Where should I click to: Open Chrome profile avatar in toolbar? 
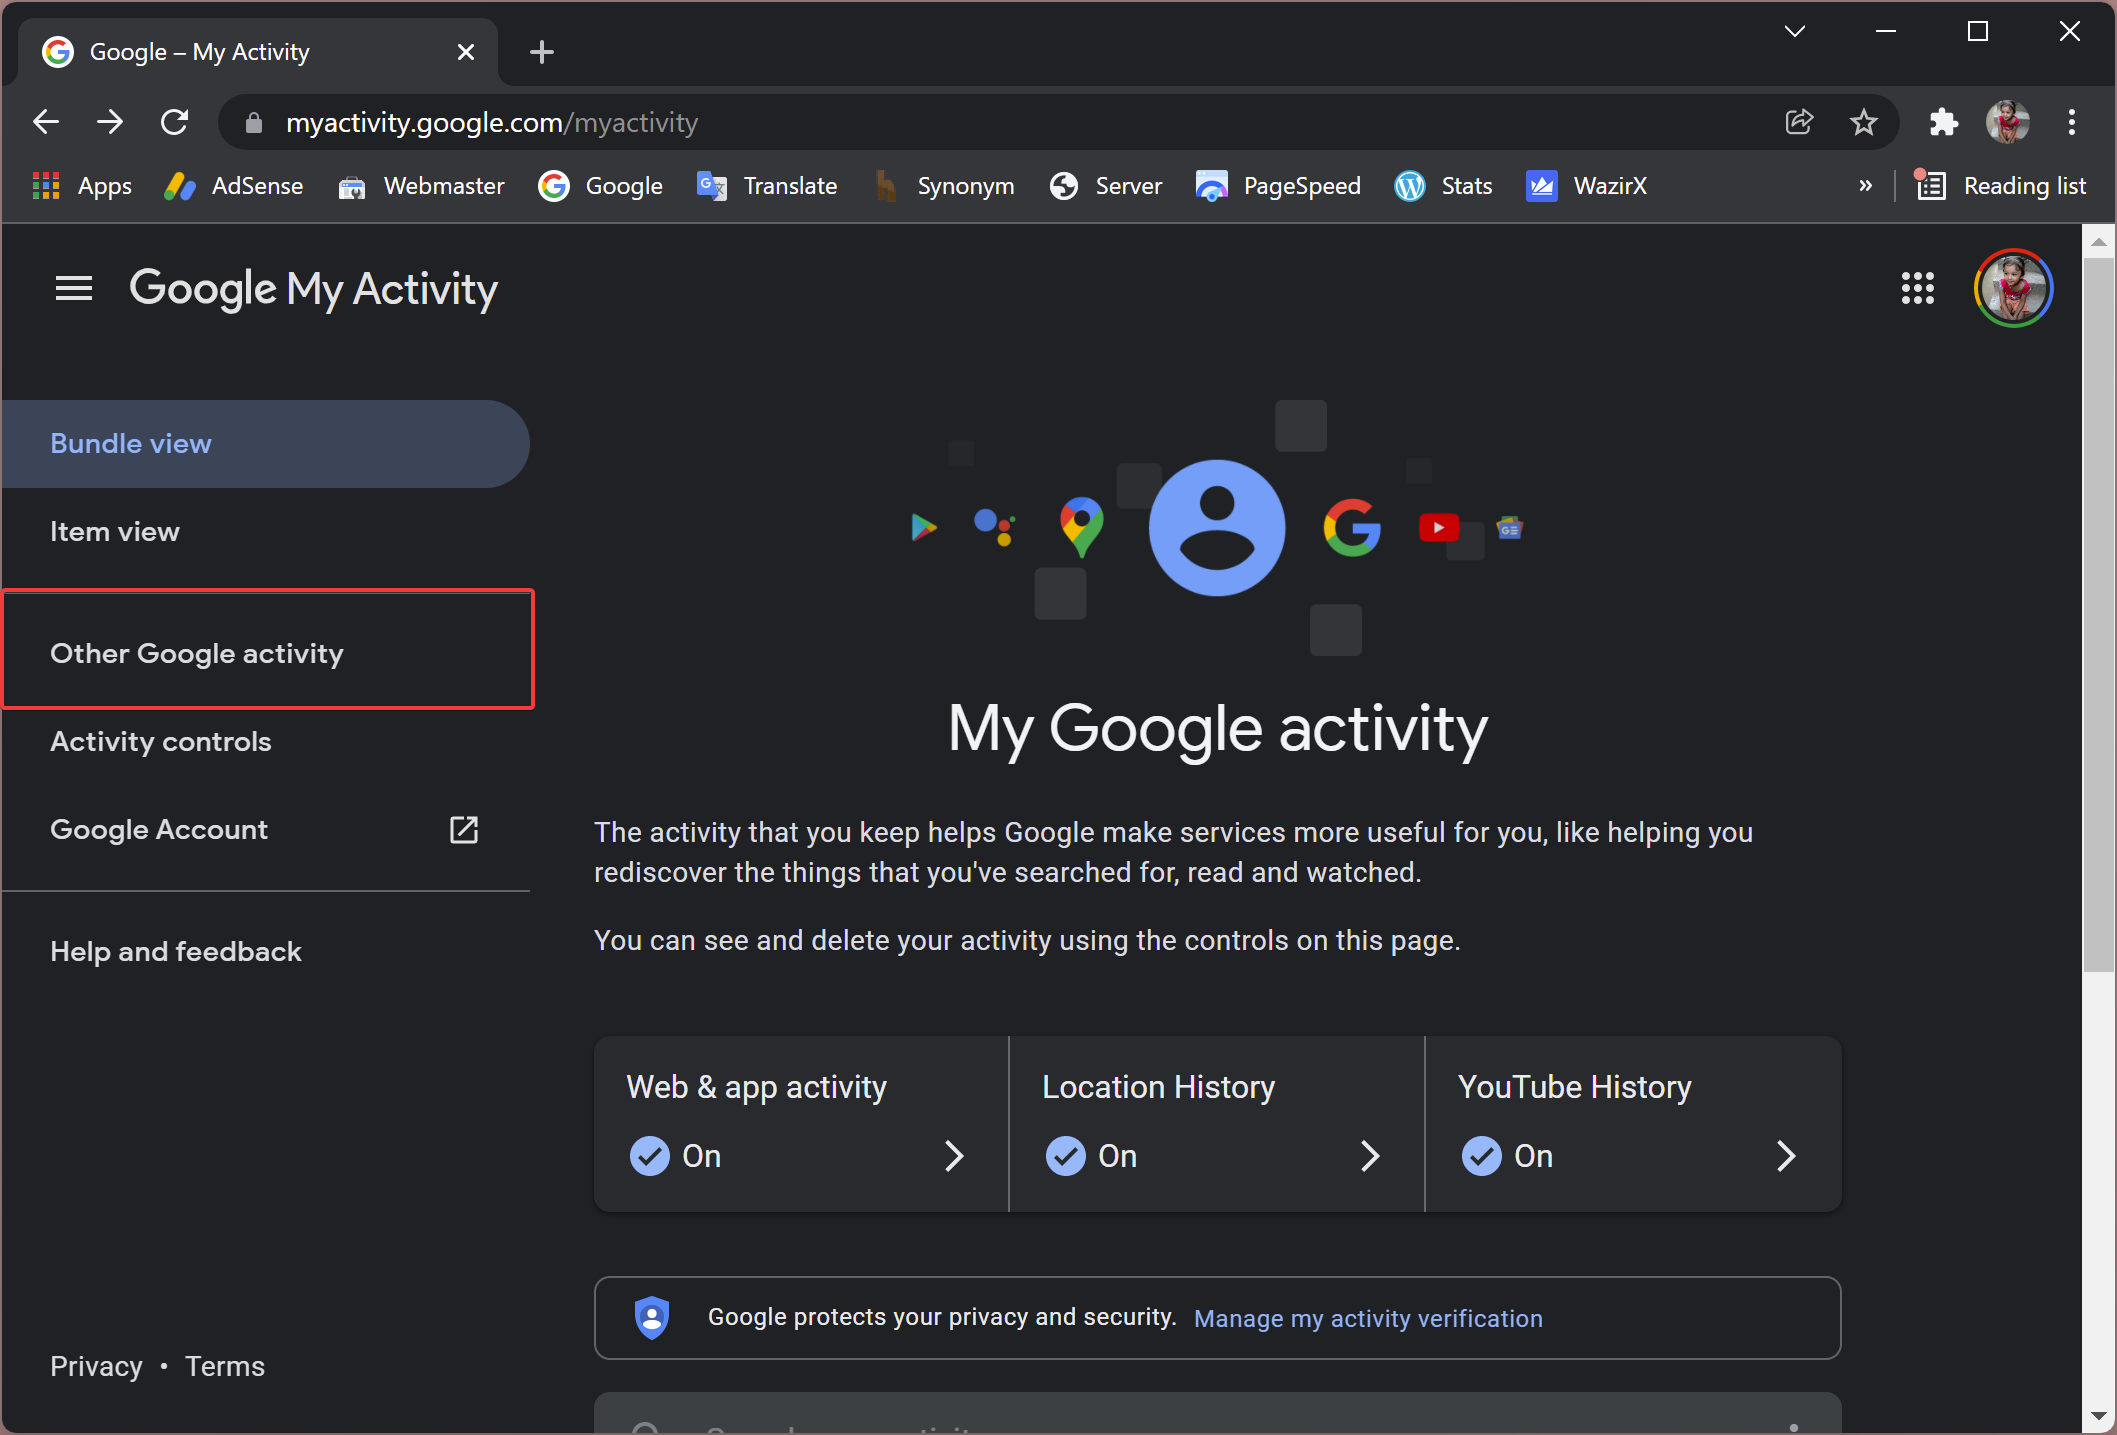click(x=2007, y=122)
